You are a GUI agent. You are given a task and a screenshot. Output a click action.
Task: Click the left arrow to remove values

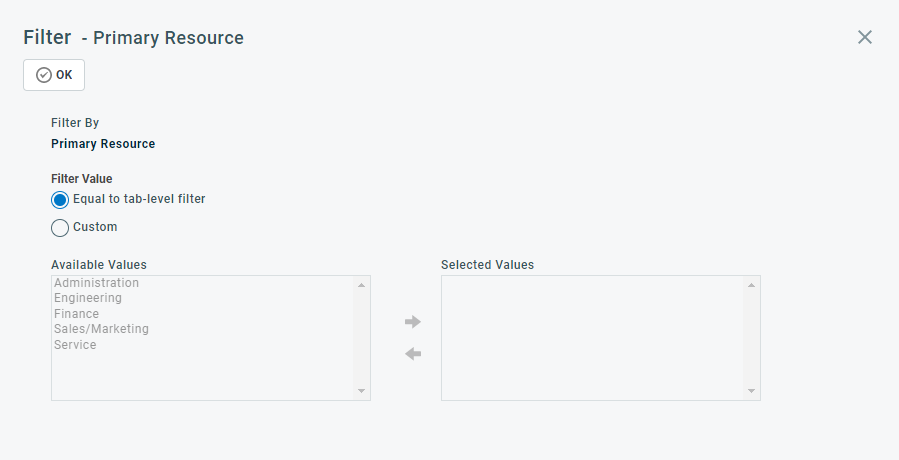413,354
